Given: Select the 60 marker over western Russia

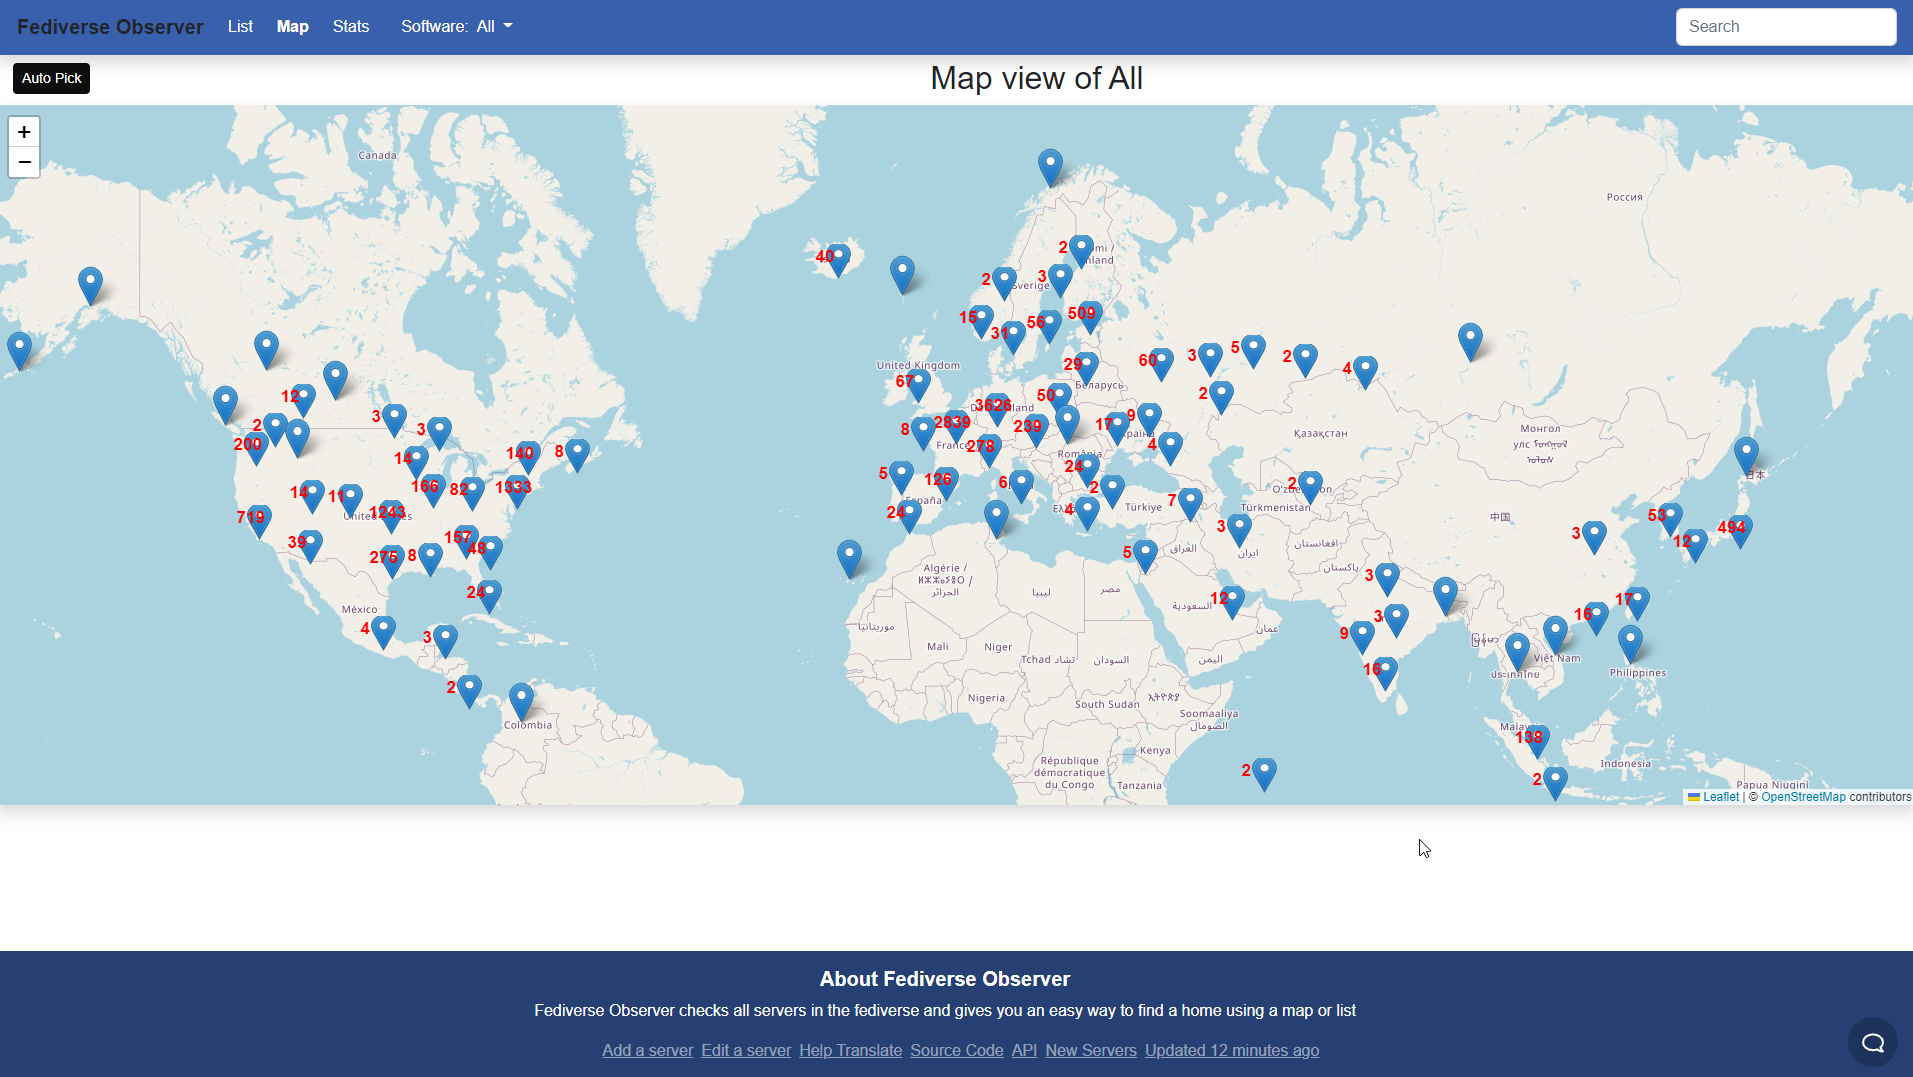Looking at the screenshot, I should [x=1160, y=359].
